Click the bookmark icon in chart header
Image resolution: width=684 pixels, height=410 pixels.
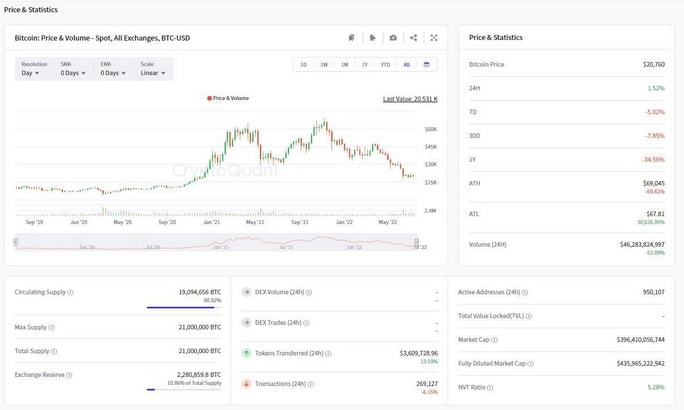[351, 38]
